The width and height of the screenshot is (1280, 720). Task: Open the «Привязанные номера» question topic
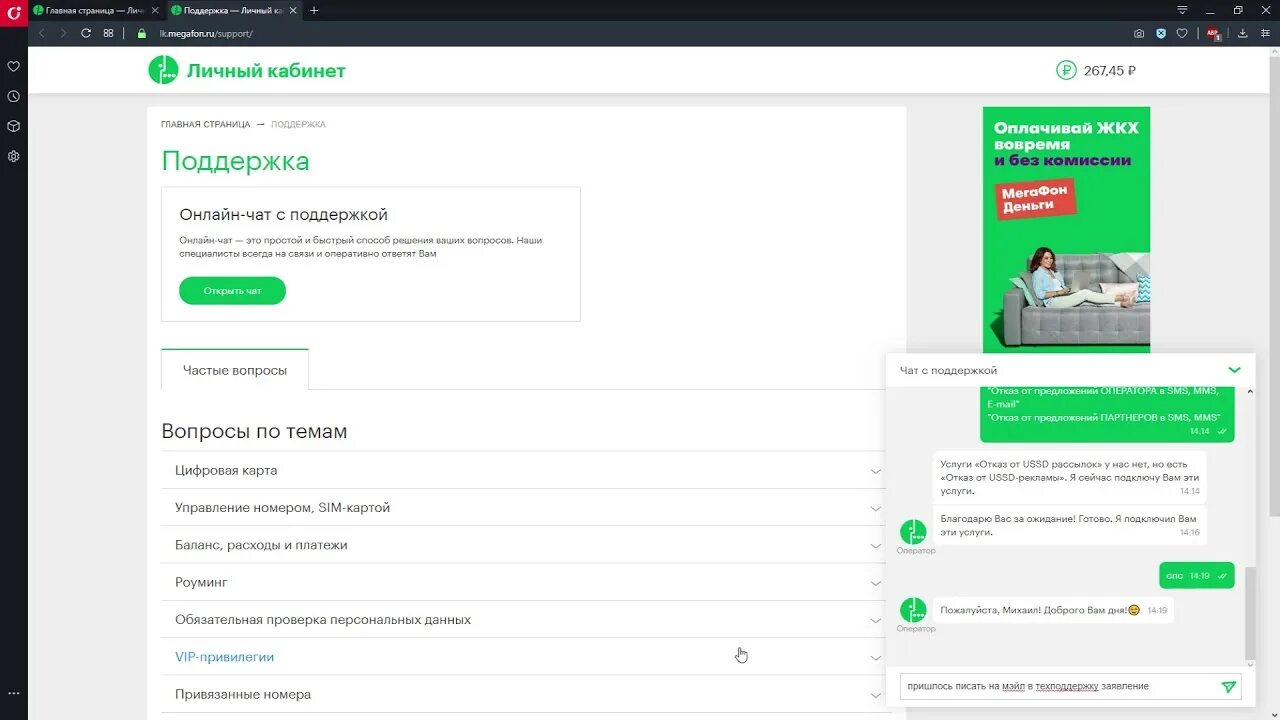[243, 694]
